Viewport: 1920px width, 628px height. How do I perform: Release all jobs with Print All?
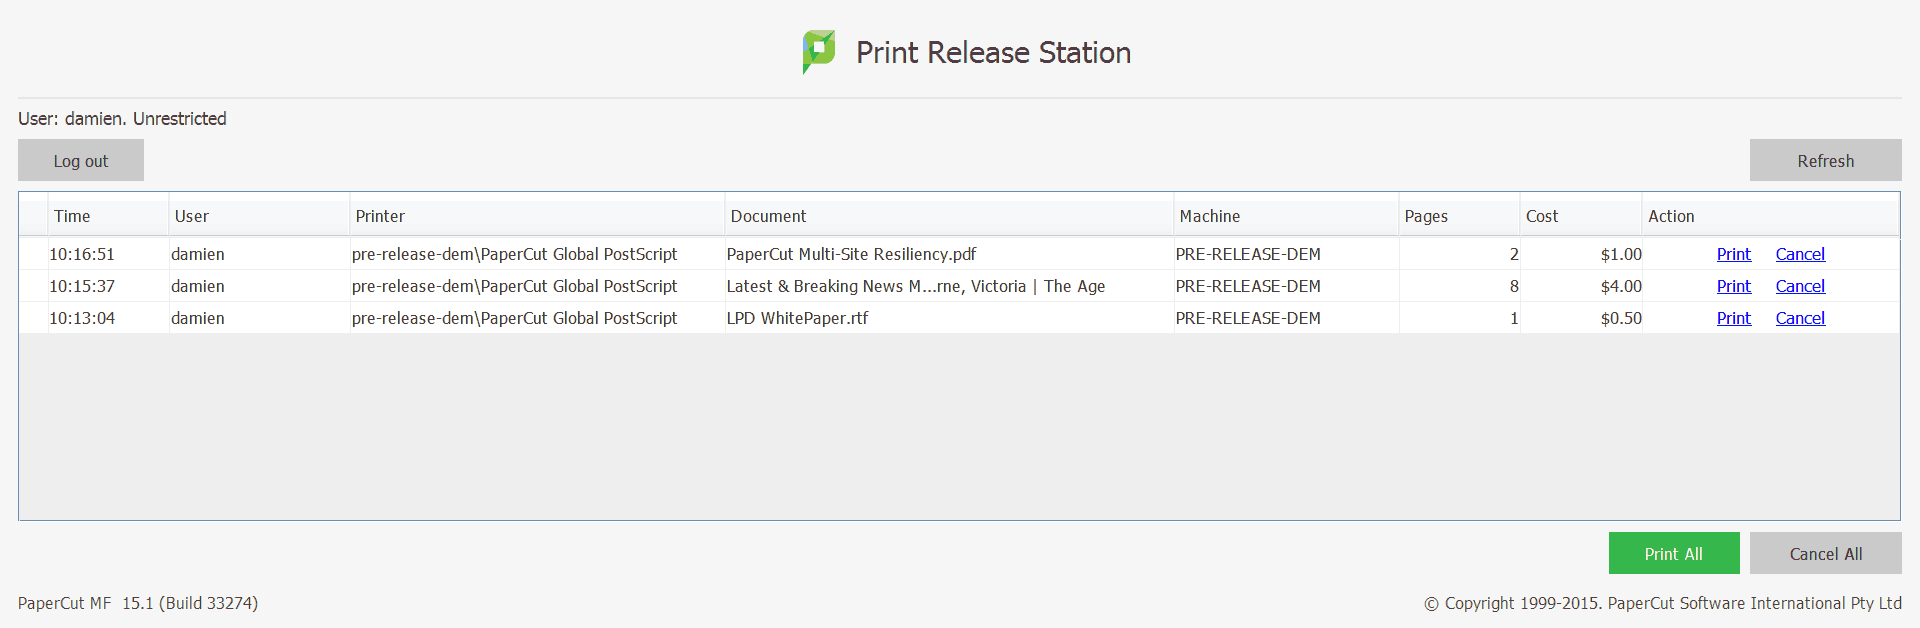1674,553
